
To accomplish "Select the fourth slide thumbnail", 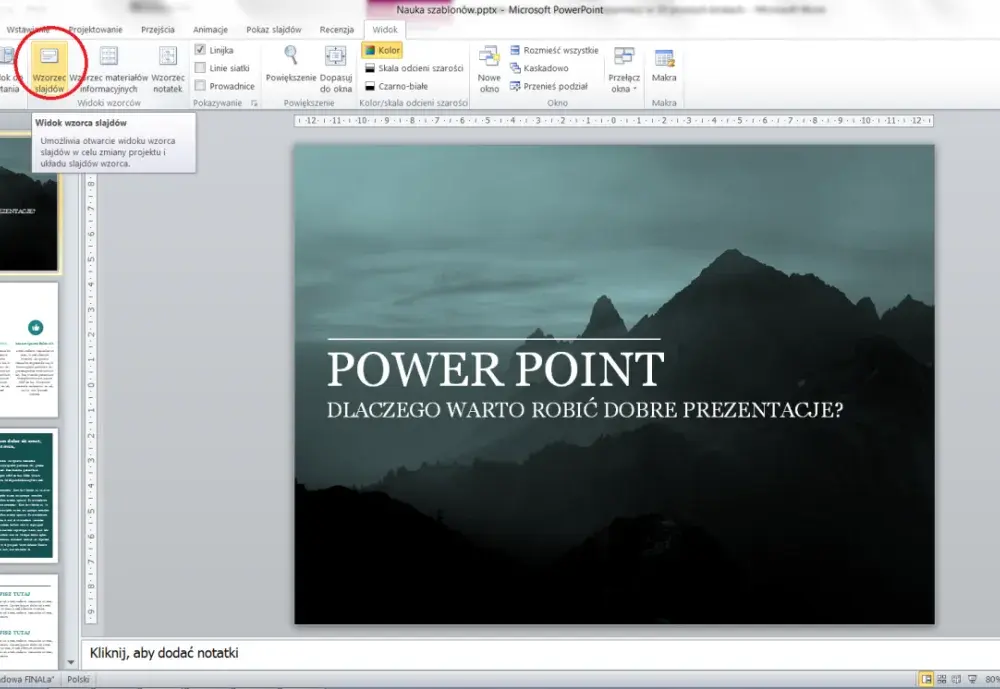I will pyautogui.click(x=28, y=622).
